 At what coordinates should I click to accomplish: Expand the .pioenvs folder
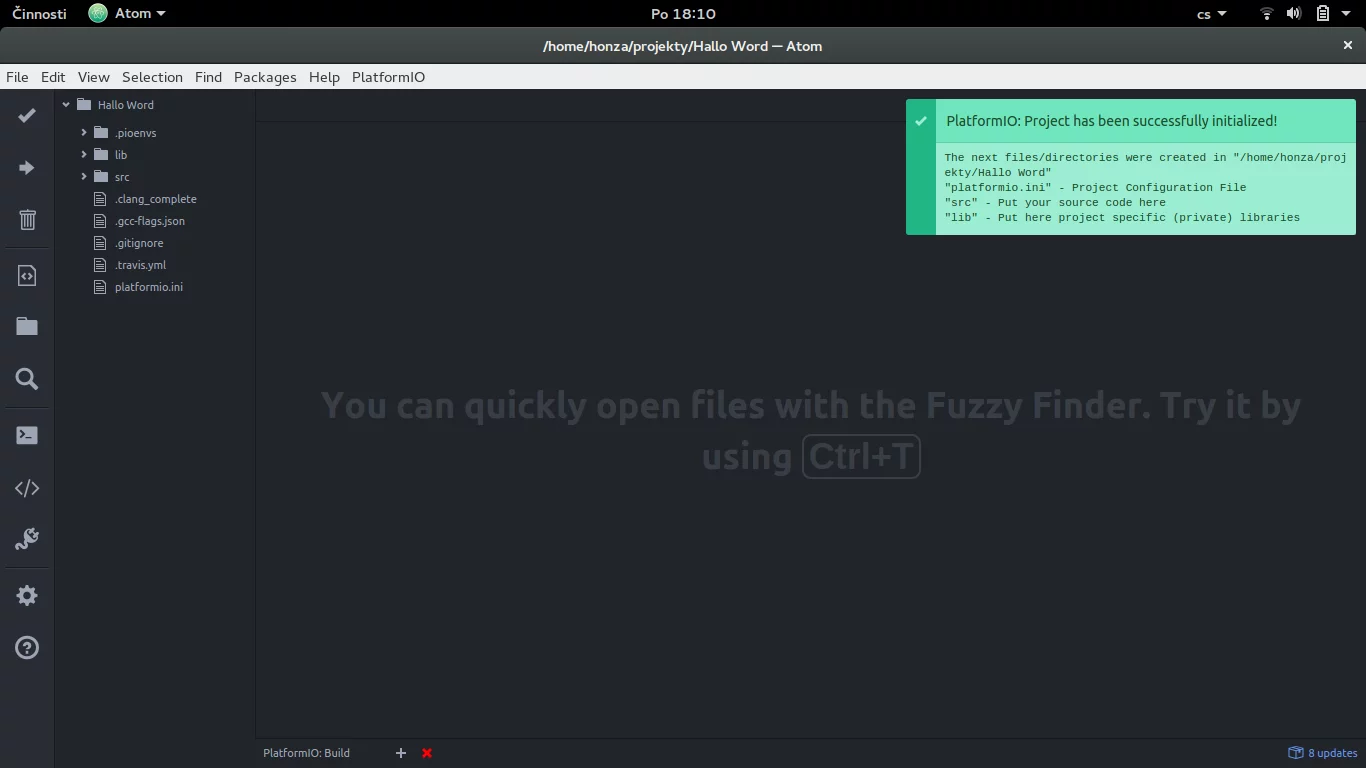84,133
